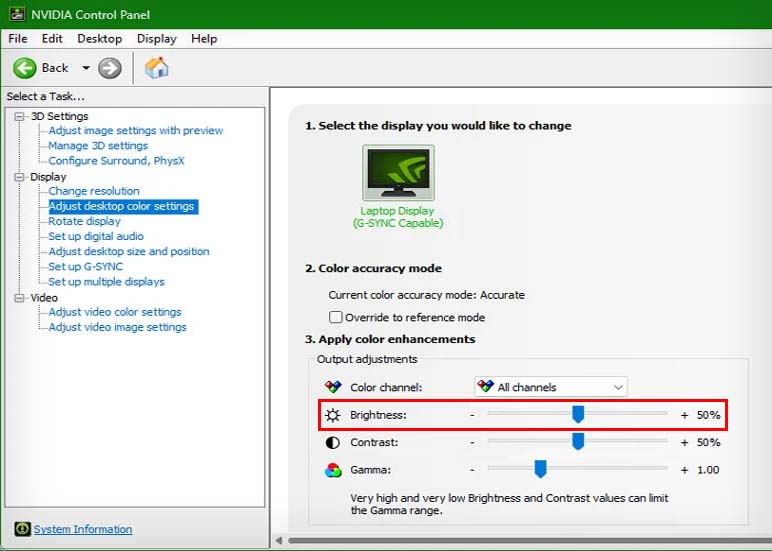Click the Contrast half-circle icon
Image resolution: width=772 pixels, height=551 pixels.
(x=333, y=442)
